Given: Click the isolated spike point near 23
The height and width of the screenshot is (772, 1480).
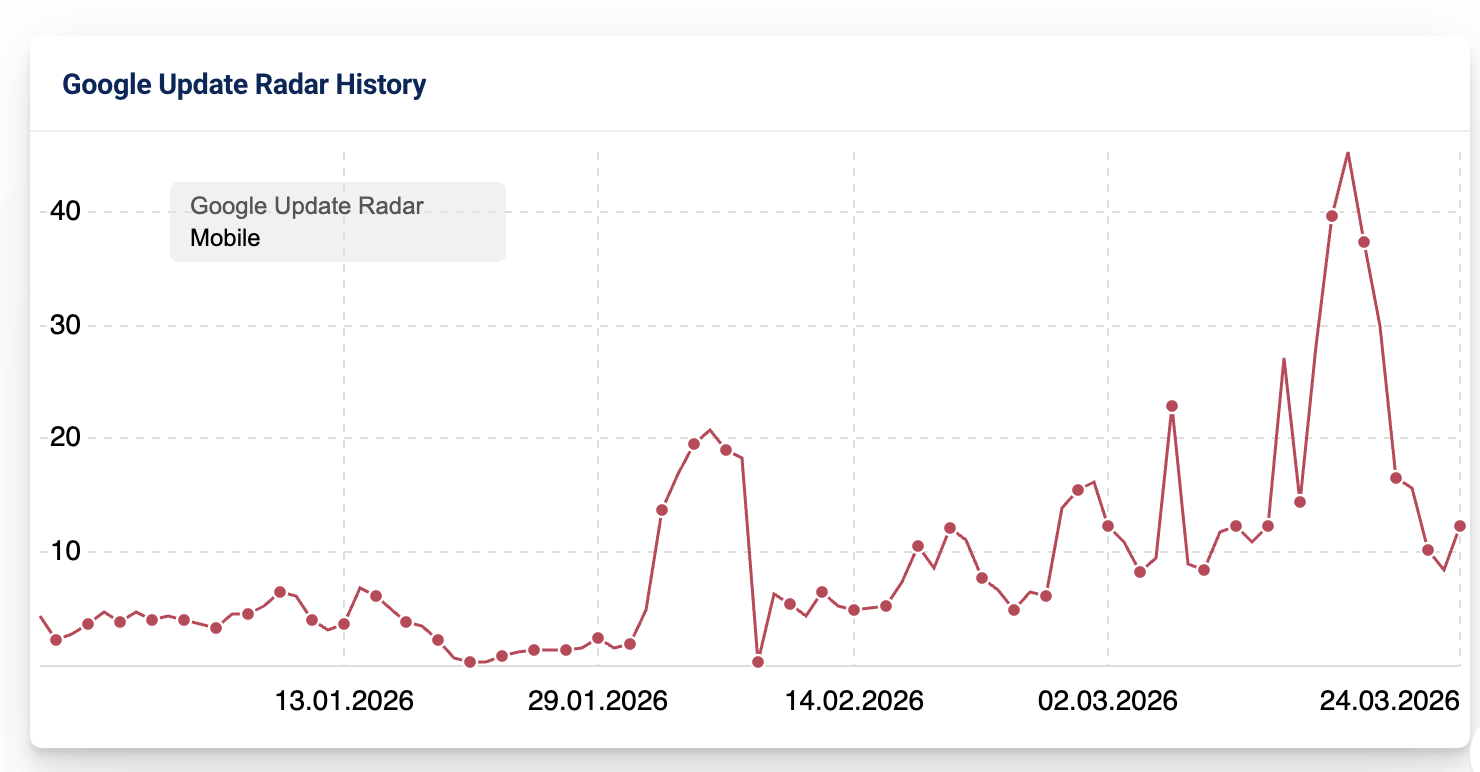Looking at the screenshot, I should tap(1172, 406).
